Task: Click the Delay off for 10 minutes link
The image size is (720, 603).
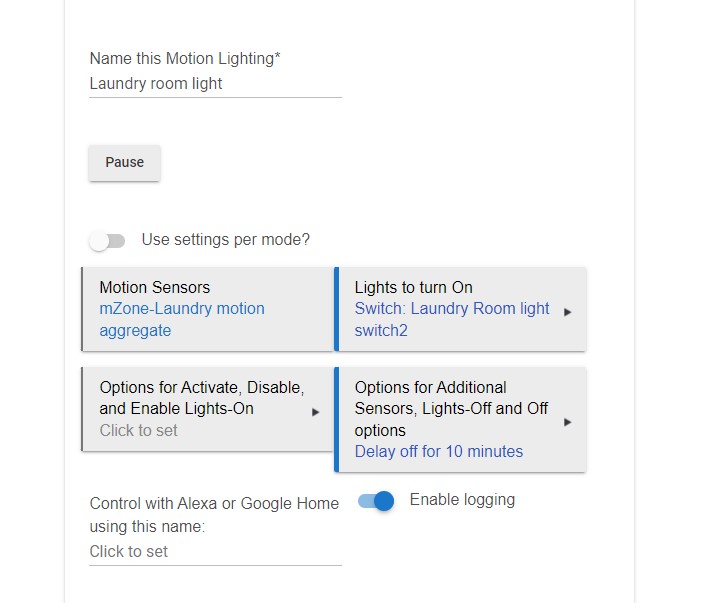Action: (x=439, y=451)
